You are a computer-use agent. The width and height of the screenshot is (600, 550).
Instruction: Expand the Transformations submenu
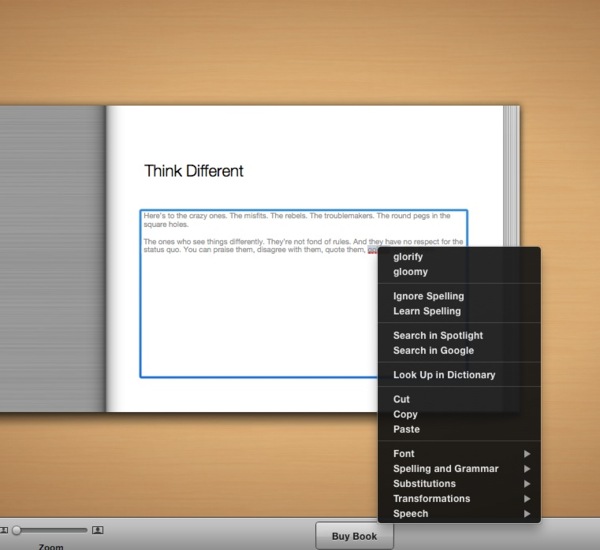[x=459, y=499]
